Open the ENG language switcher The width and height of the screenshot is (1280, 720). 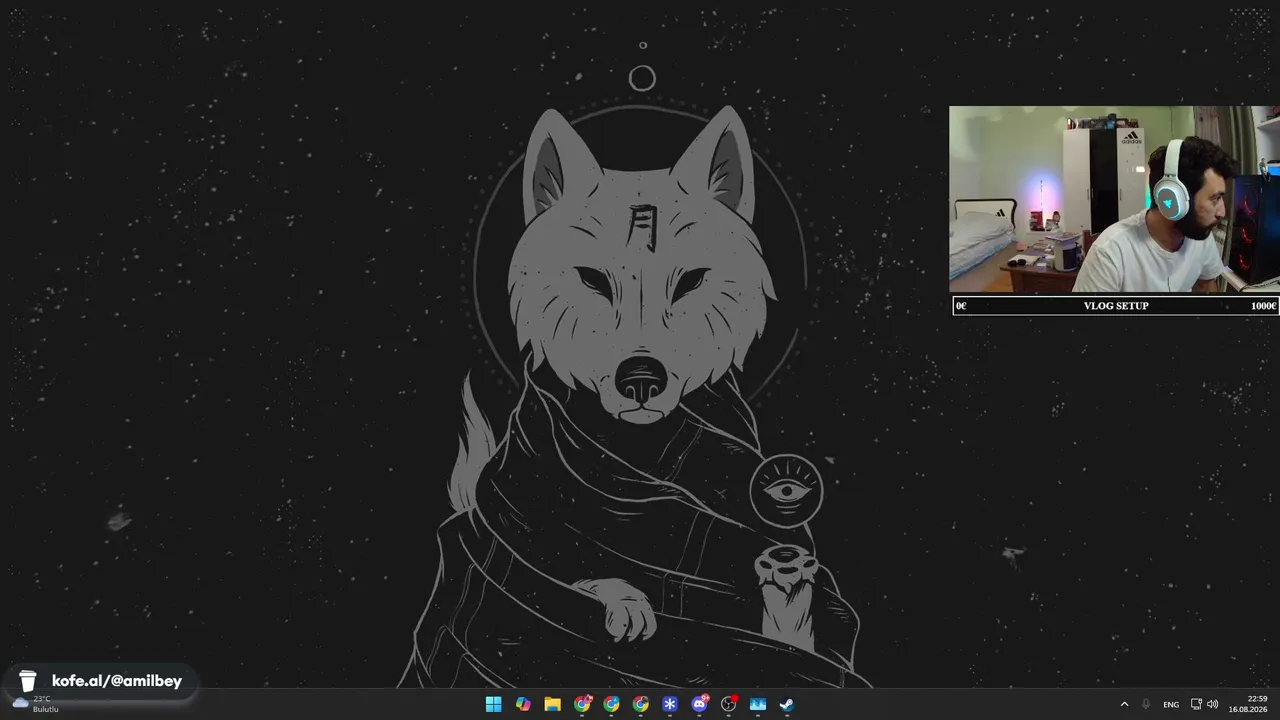coord(1171,704)
